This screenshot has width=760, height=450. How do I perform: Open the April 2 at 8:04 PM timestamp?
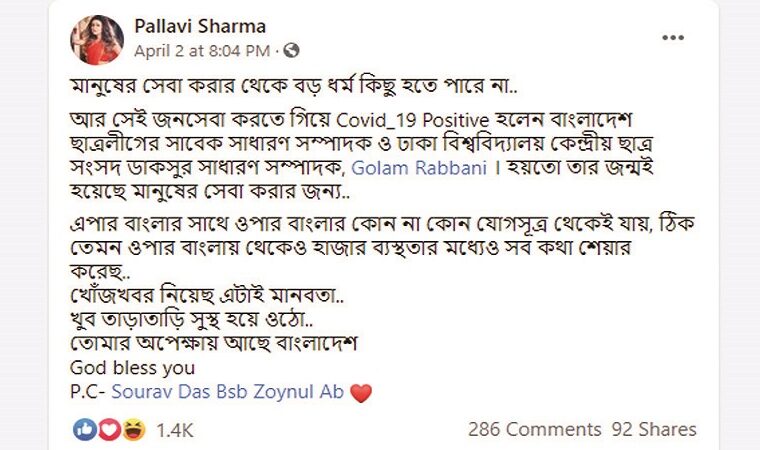point(202,51)
